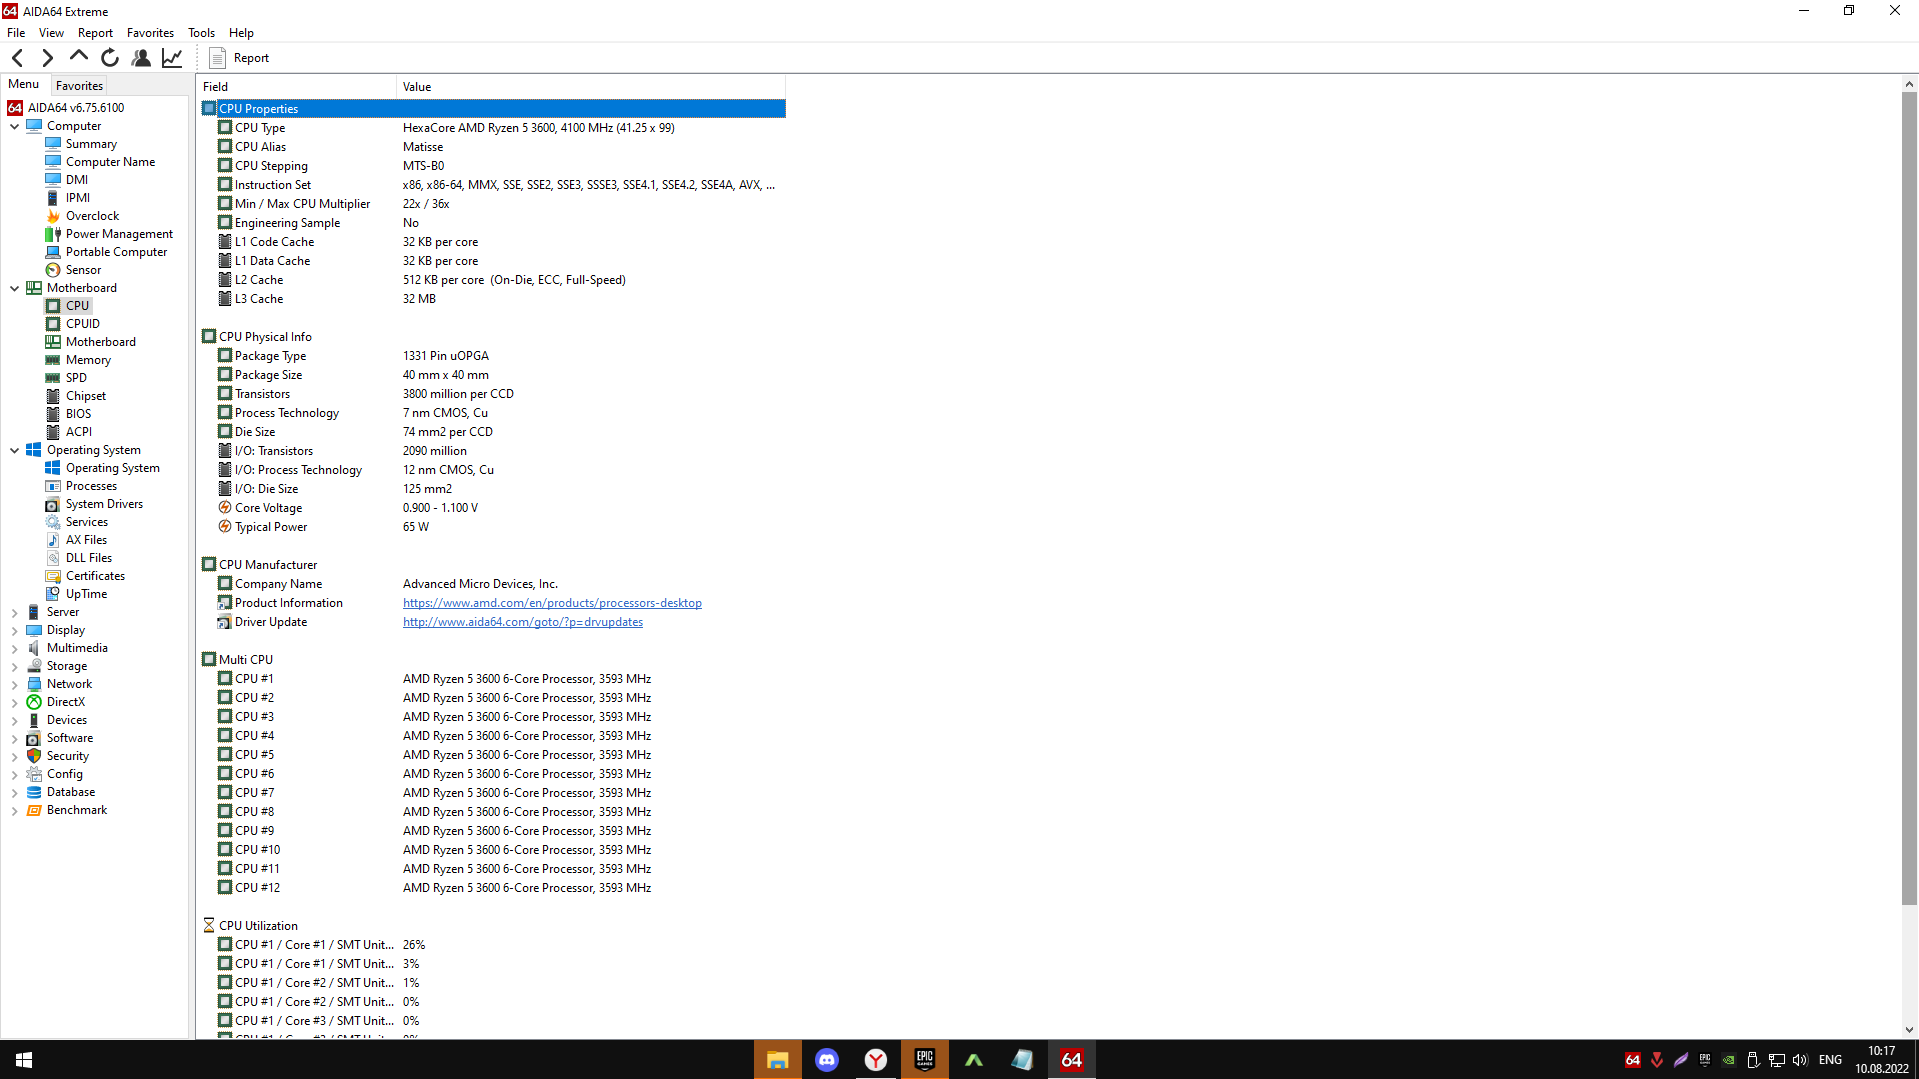Expand the DirectX tree node
The height and width of the screenshot is (1079, 1919).
15,702
